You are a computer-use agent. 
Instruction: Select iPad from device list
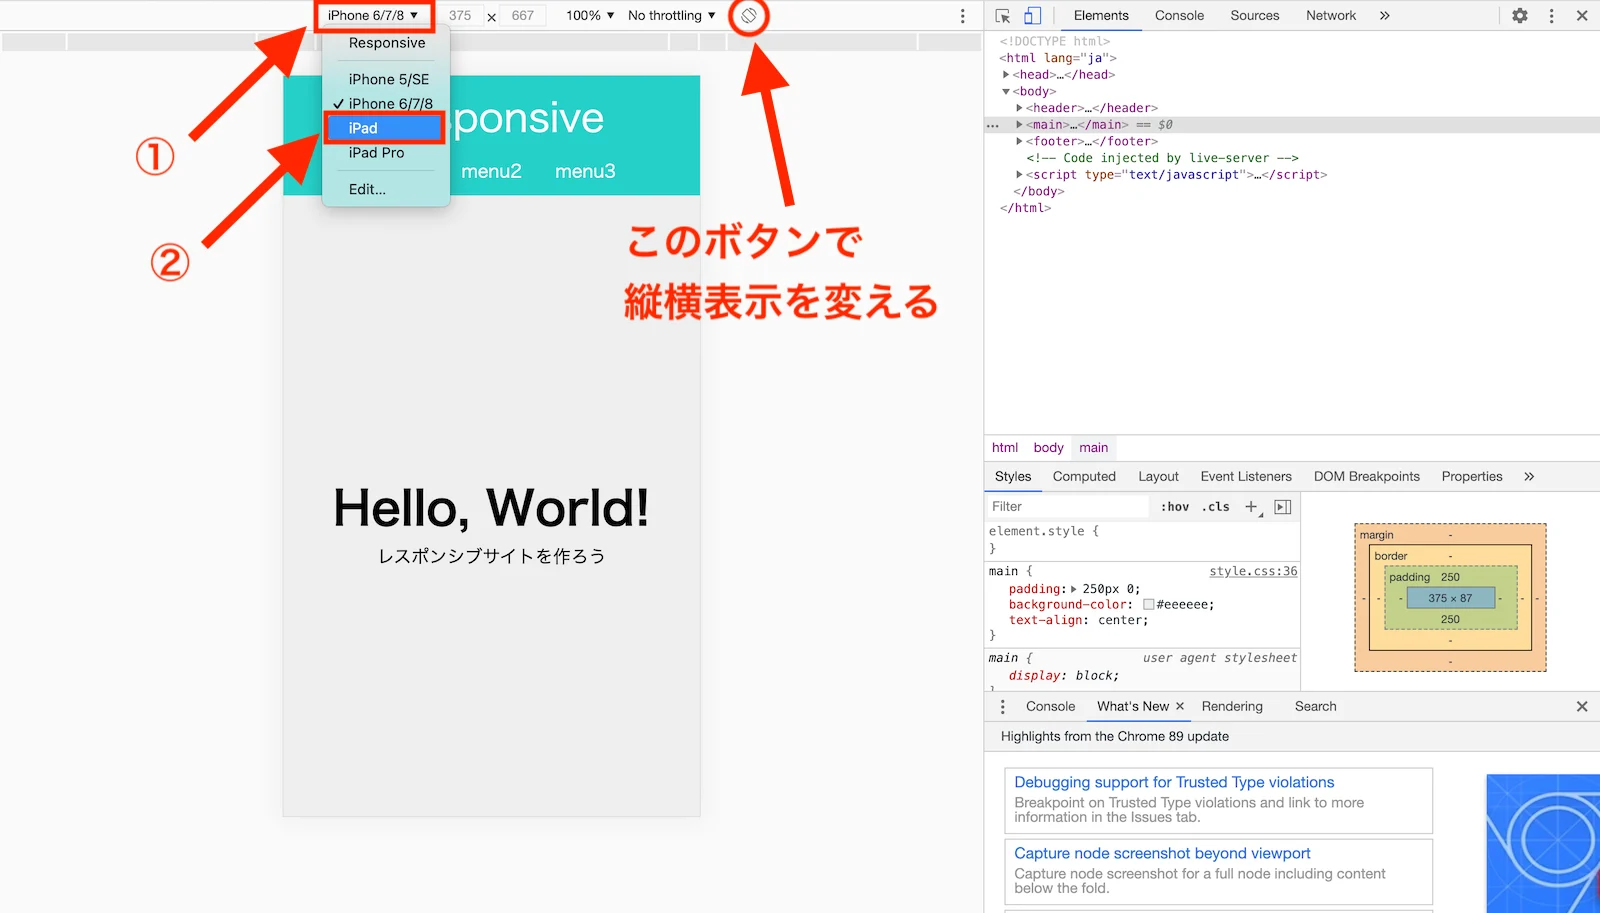384,128
